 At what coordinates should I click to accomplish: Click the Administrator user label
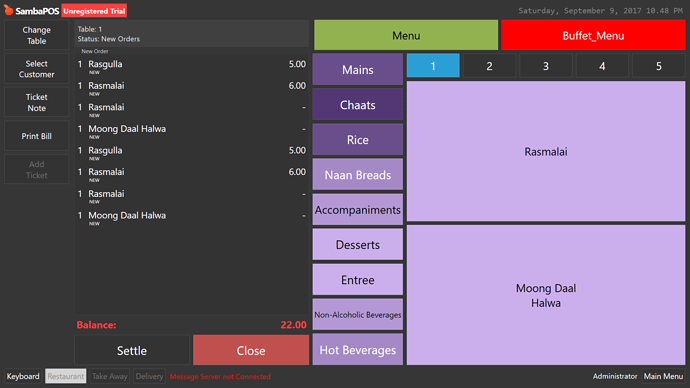(615, 376)
